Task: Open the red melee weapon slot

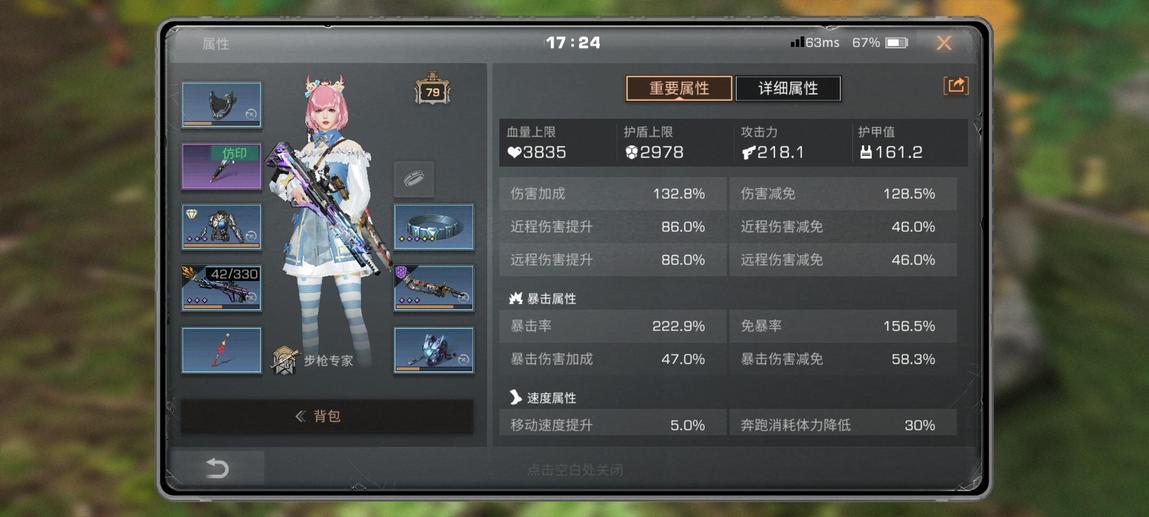Action: pos(221,350)
